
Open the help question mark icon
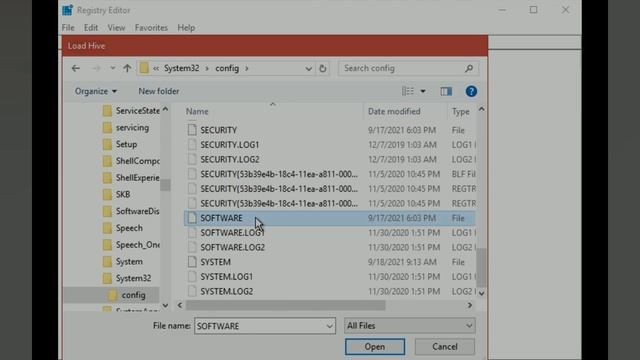click(471, 91)
